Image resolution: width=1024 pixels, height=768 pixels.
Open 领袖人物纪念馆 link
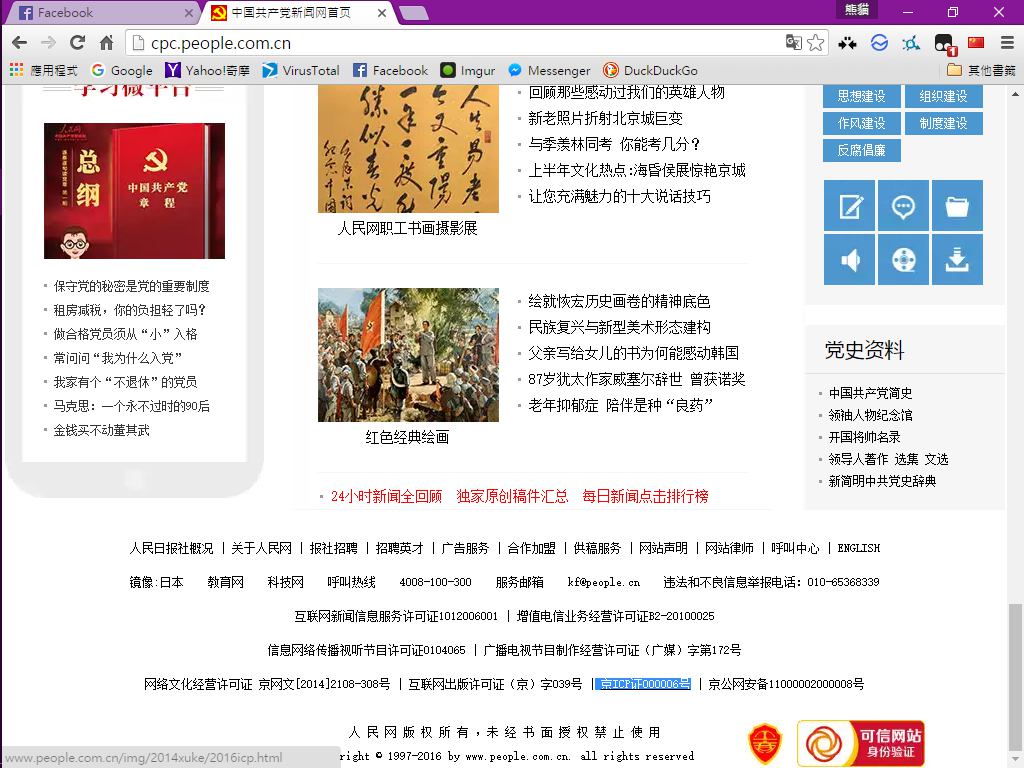tap(871, 415)
